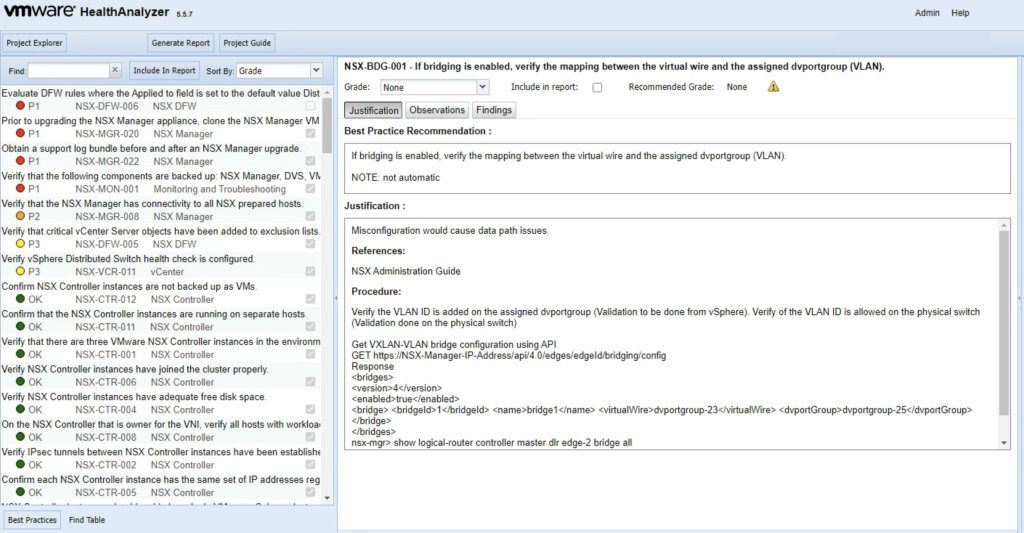This screenshot has height=533, width=1024.
Task: Toggle report checkbox for NSX-DFW-005 row
Action: coord(310,244)
